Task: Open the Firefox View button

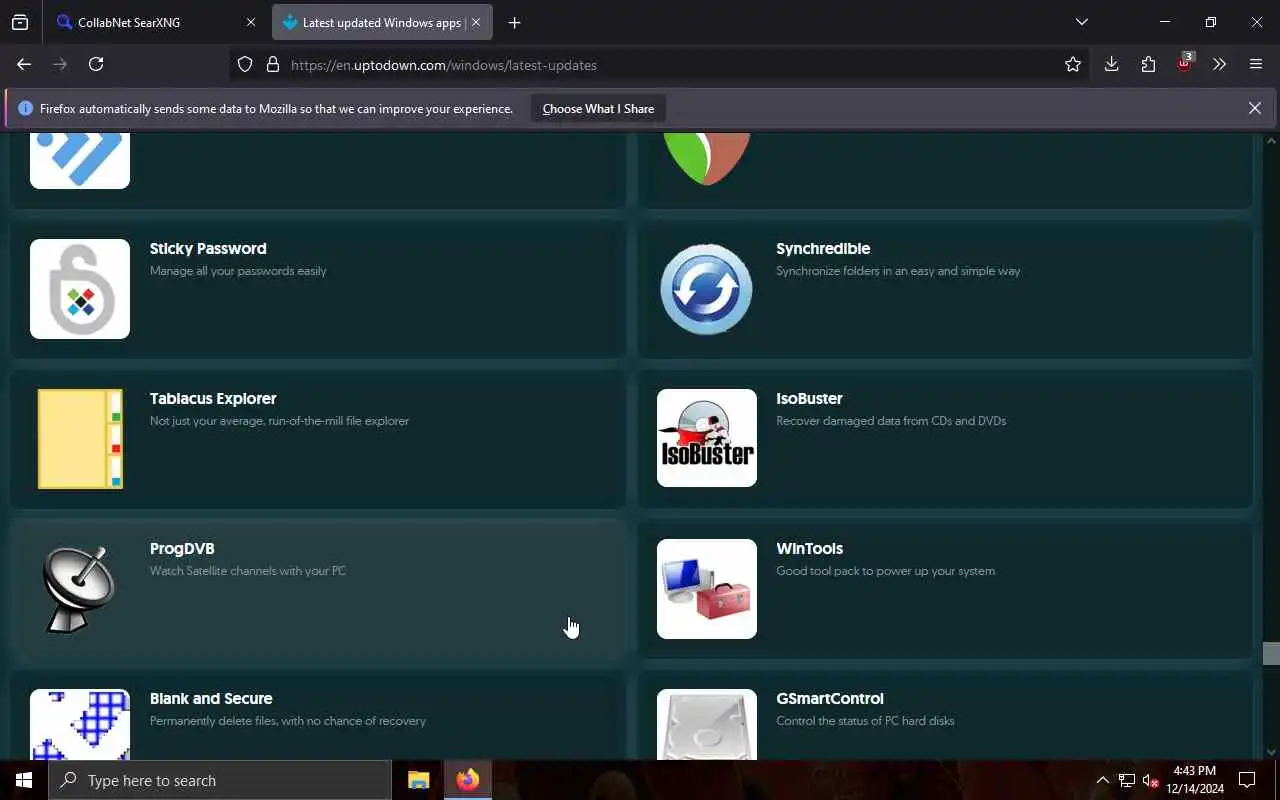Action: (20, 22)
